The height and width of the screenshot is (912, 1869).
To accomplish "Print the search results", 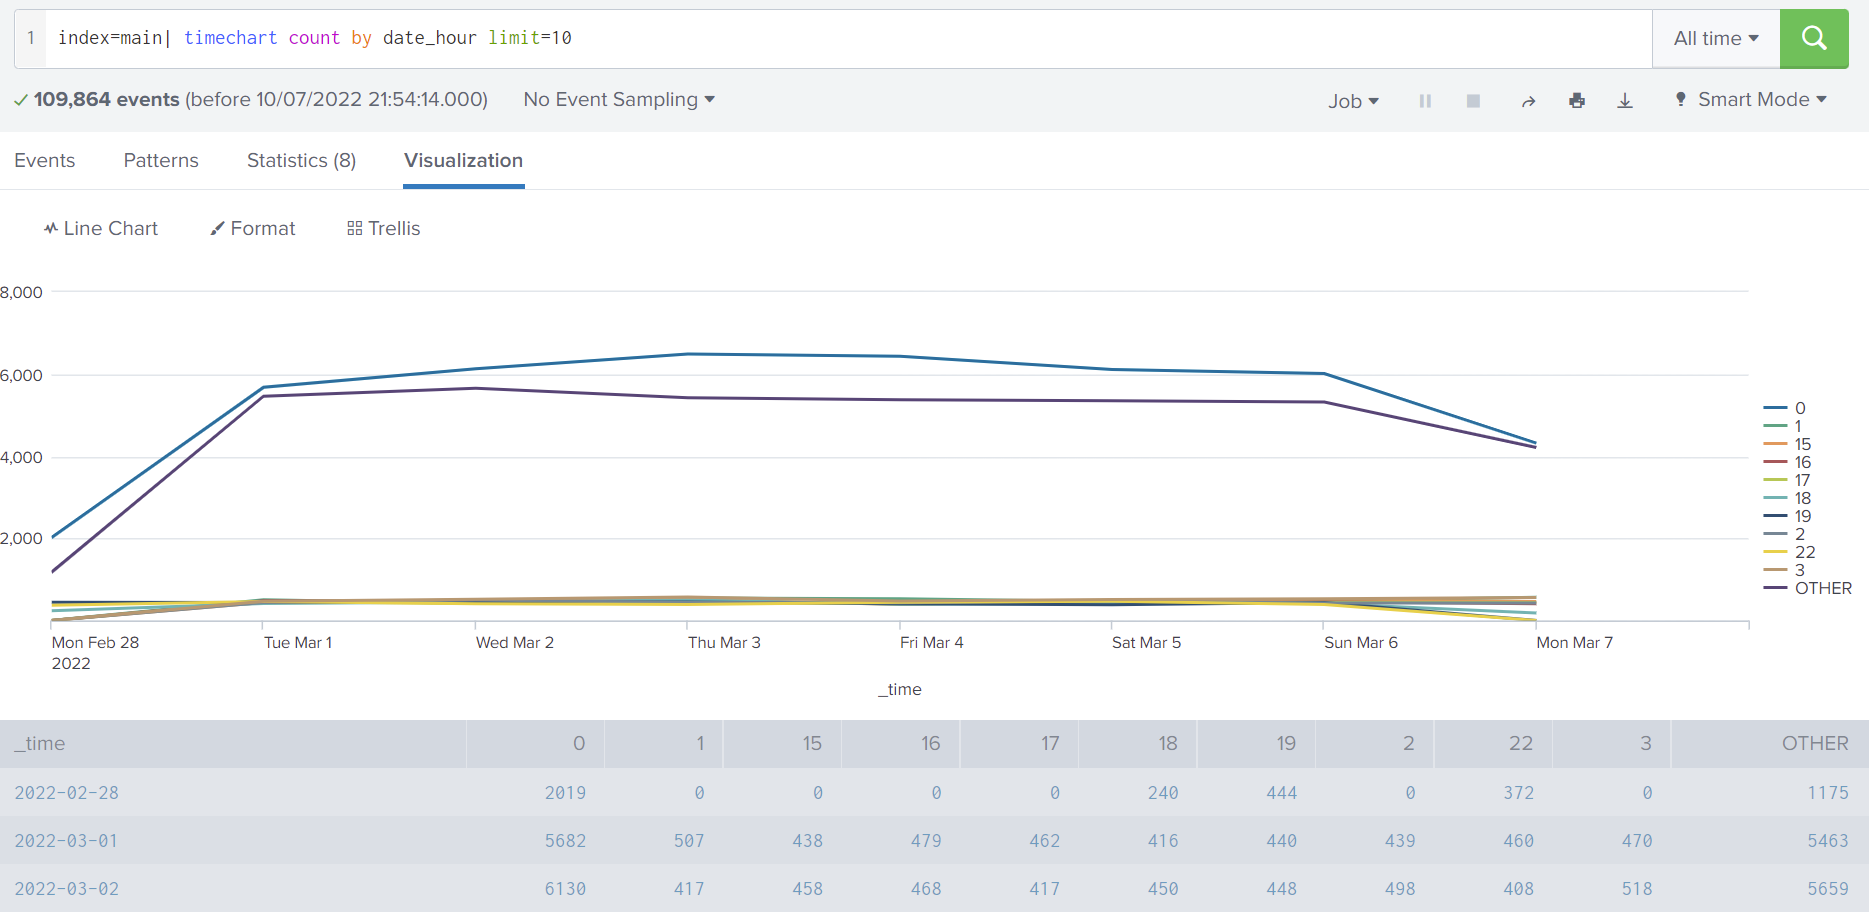I will [1577, 100].
